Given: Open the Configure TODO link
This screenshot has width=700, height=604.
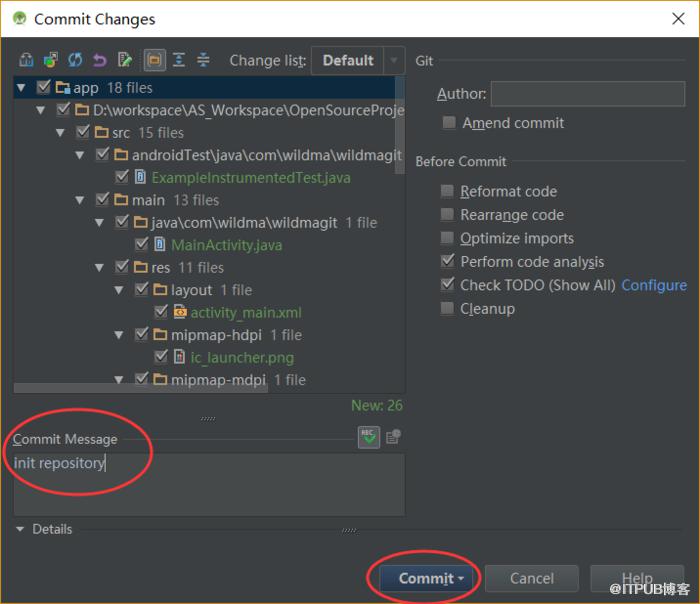Looking at the screenshot, I should (x=654, y=285).
